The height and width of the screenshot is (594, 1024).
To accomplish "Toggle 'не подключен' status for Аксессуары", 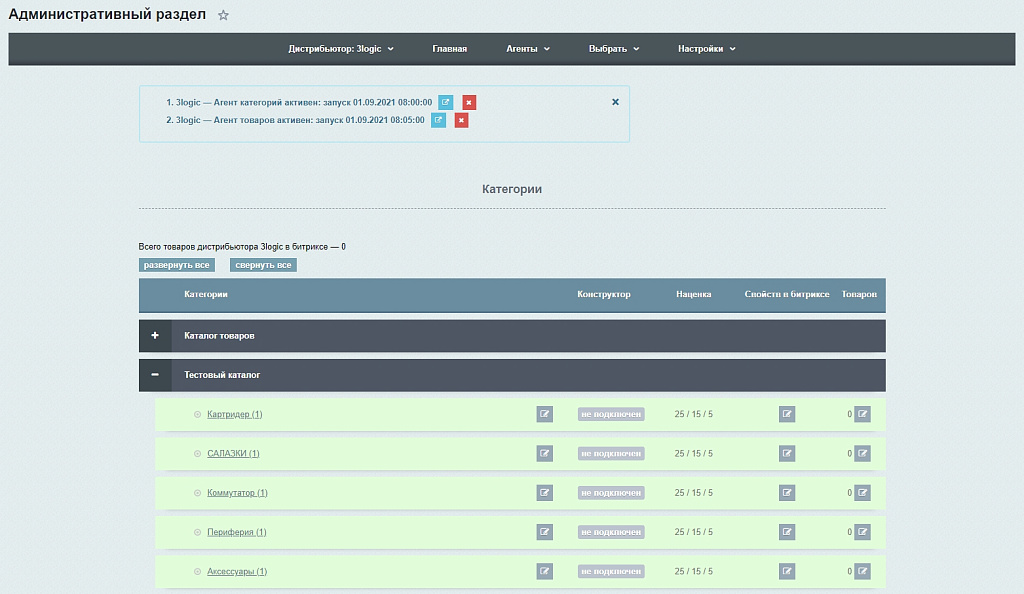I will [611, 571].
